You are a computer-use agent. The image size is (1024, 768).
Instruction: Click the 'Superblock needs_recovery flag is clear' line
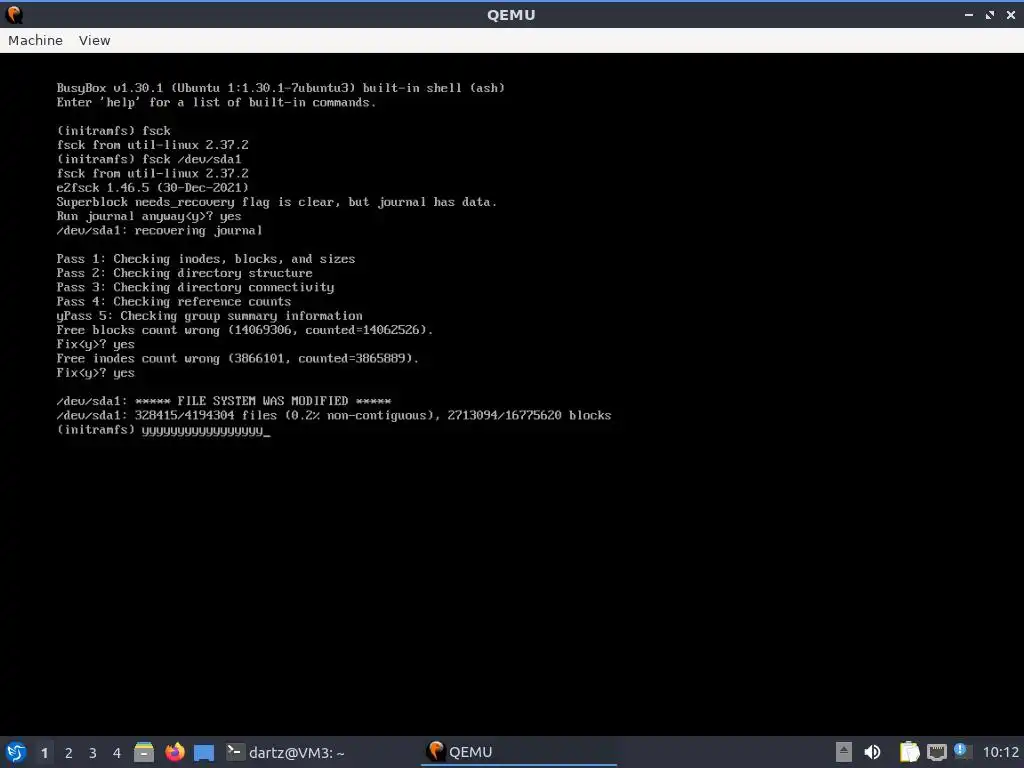[x=276, y=202]
